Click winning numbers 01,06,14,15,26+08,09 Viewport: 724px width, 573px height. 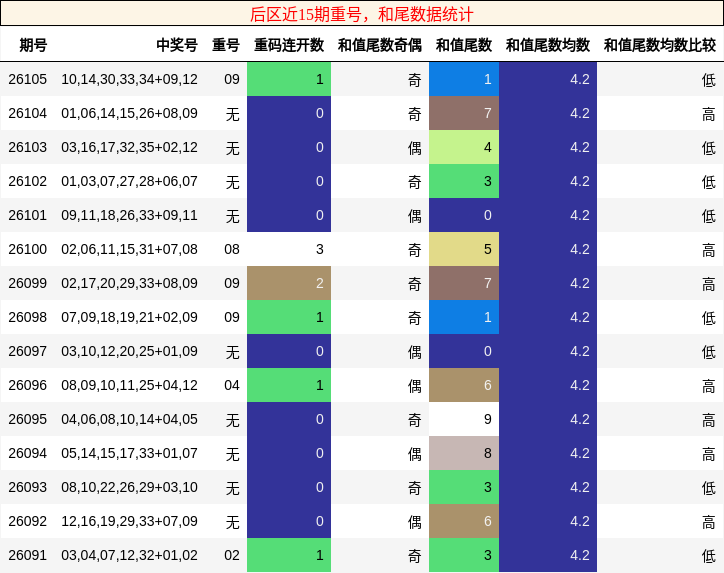(x=129, y=113)
